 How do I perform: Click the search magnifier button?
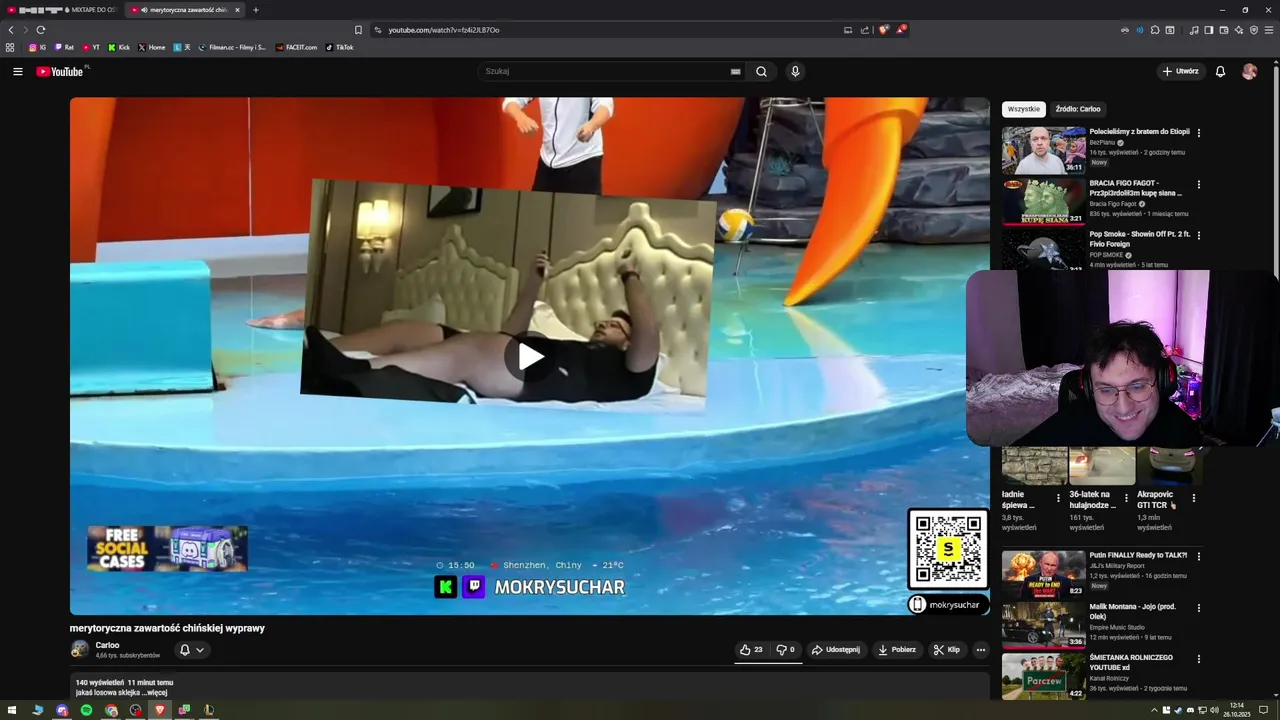761,72
